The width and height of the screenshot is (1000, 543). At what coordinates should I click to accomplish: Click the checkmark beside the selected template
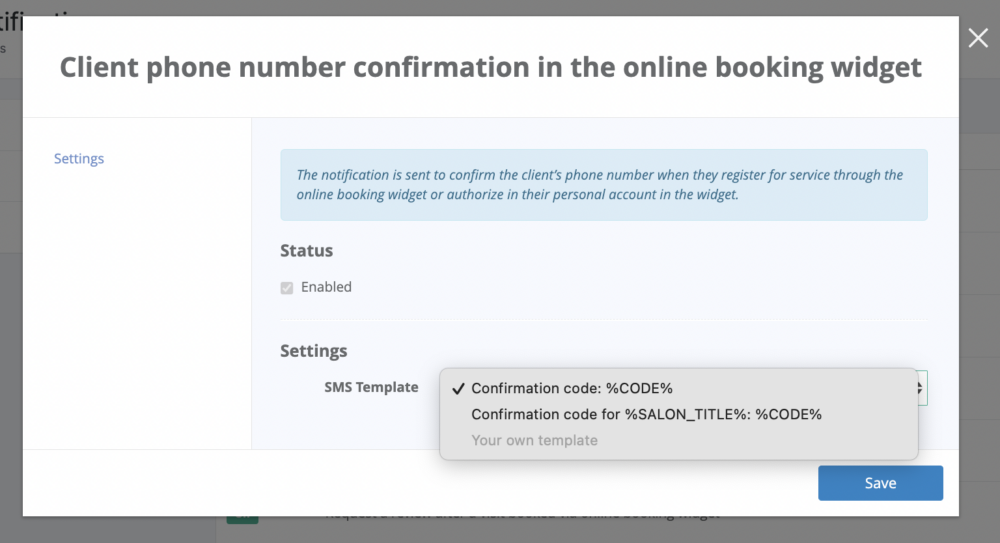click(x=458, y=388)
